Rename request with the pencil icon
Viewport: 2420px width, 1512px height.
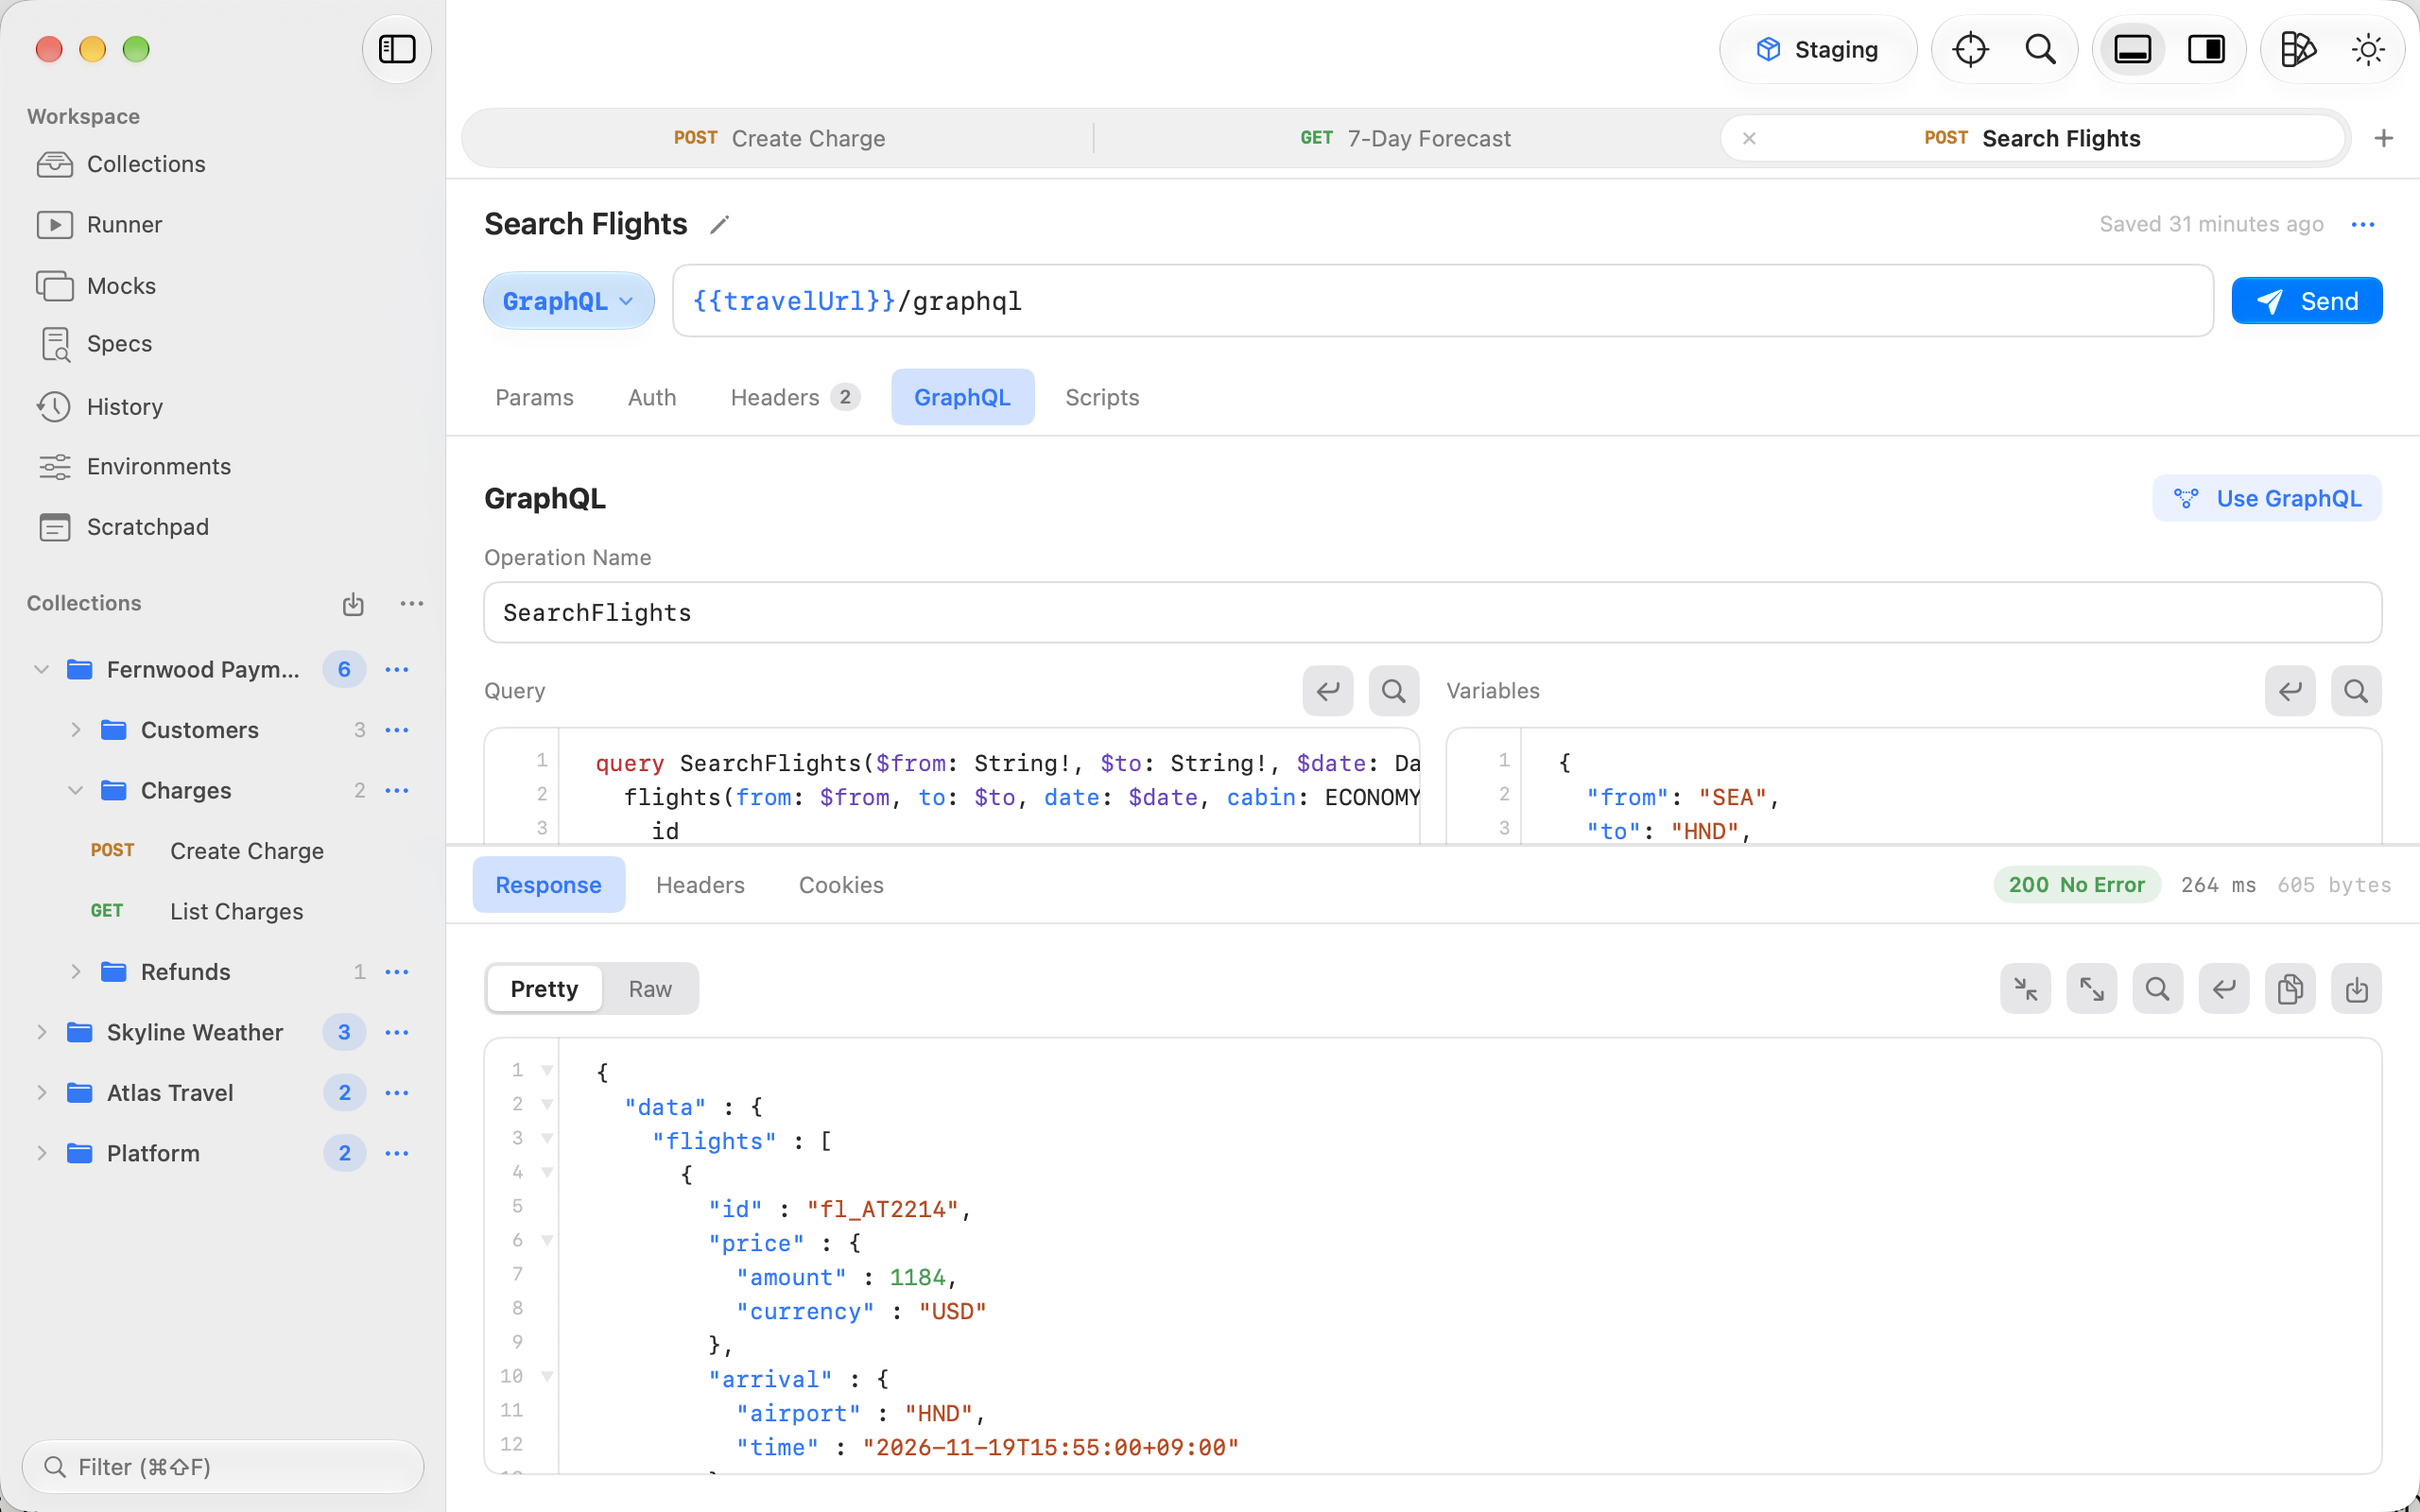pyautogui.click(x=719, y=225)
